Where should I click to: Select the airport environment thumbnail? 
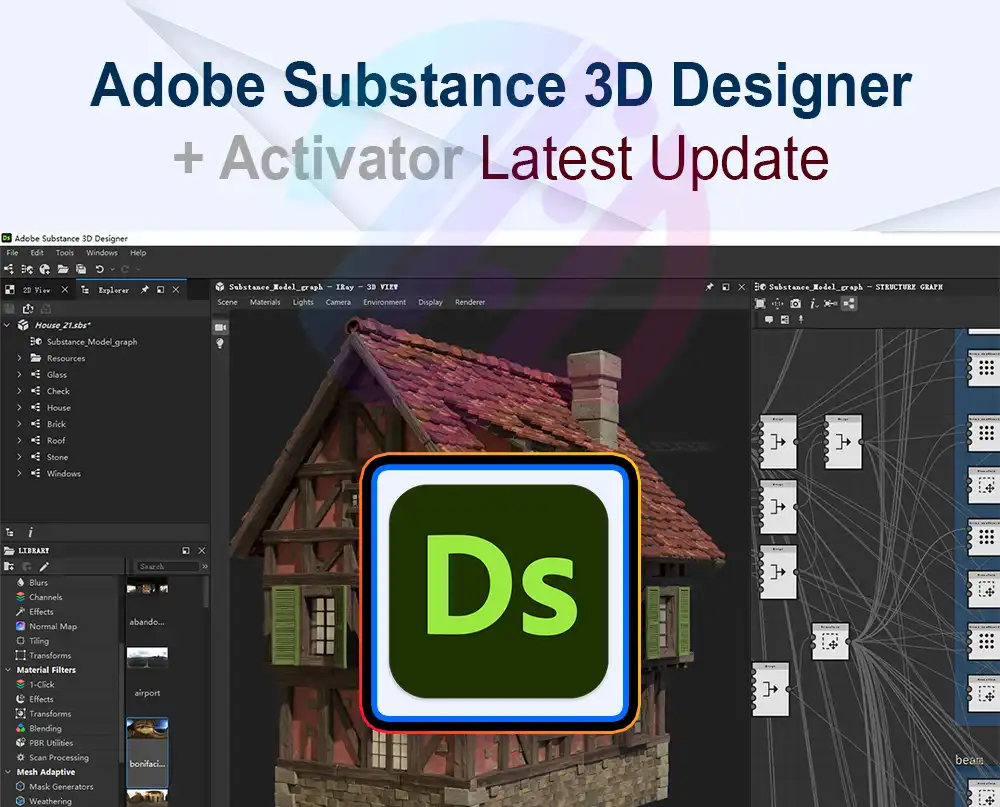click(x=147, y=659)
